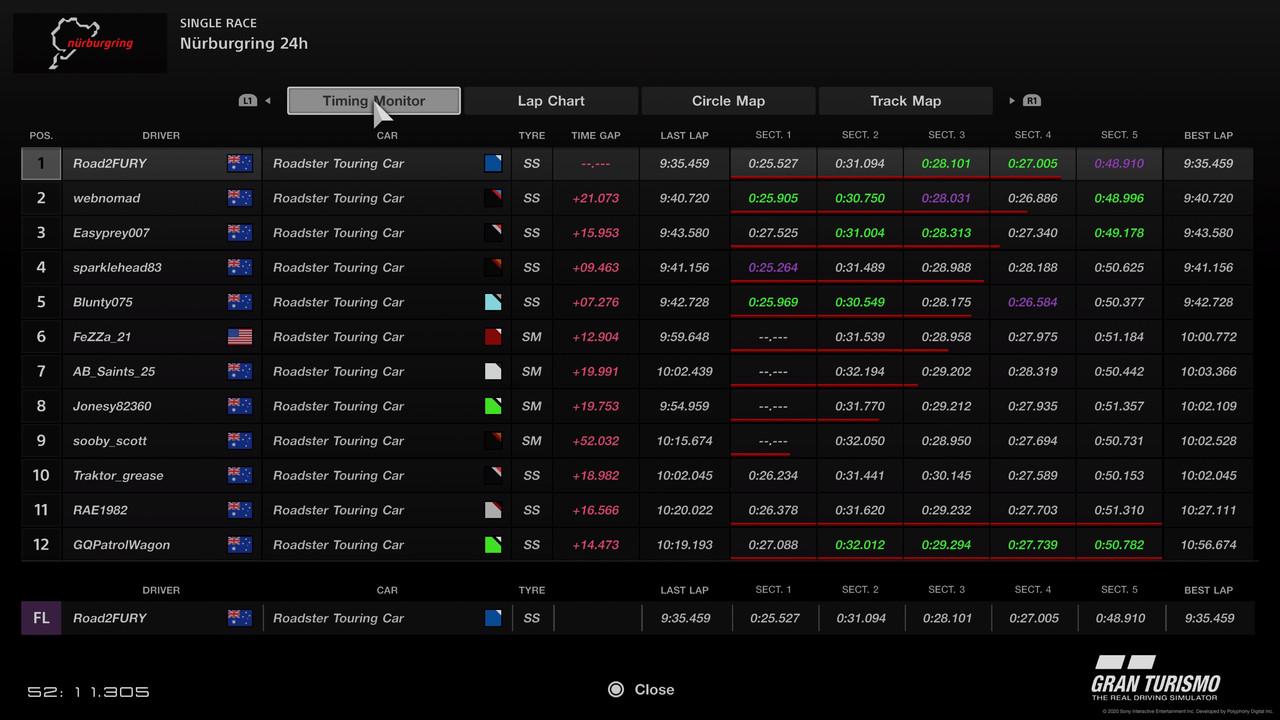Select position 1 row number

pos(41,163)
